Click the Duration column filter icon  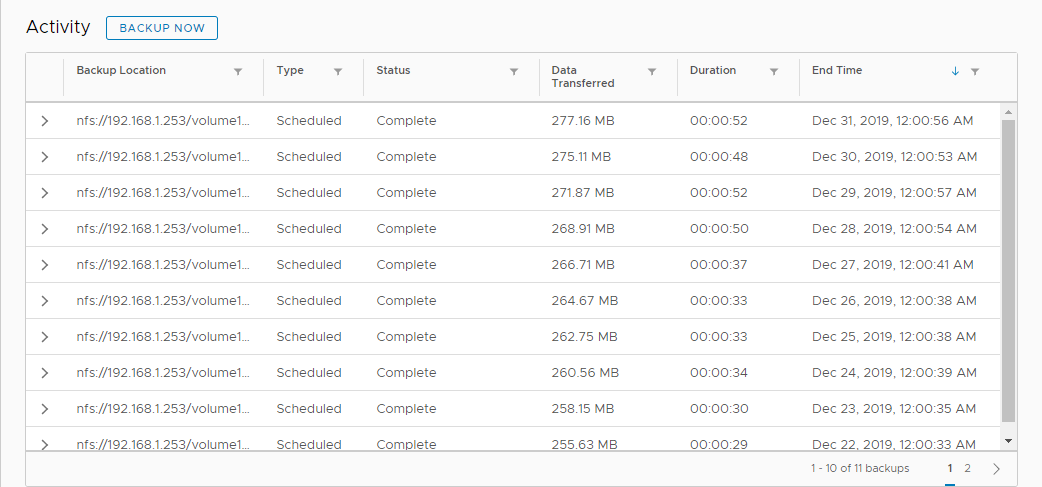774,72
